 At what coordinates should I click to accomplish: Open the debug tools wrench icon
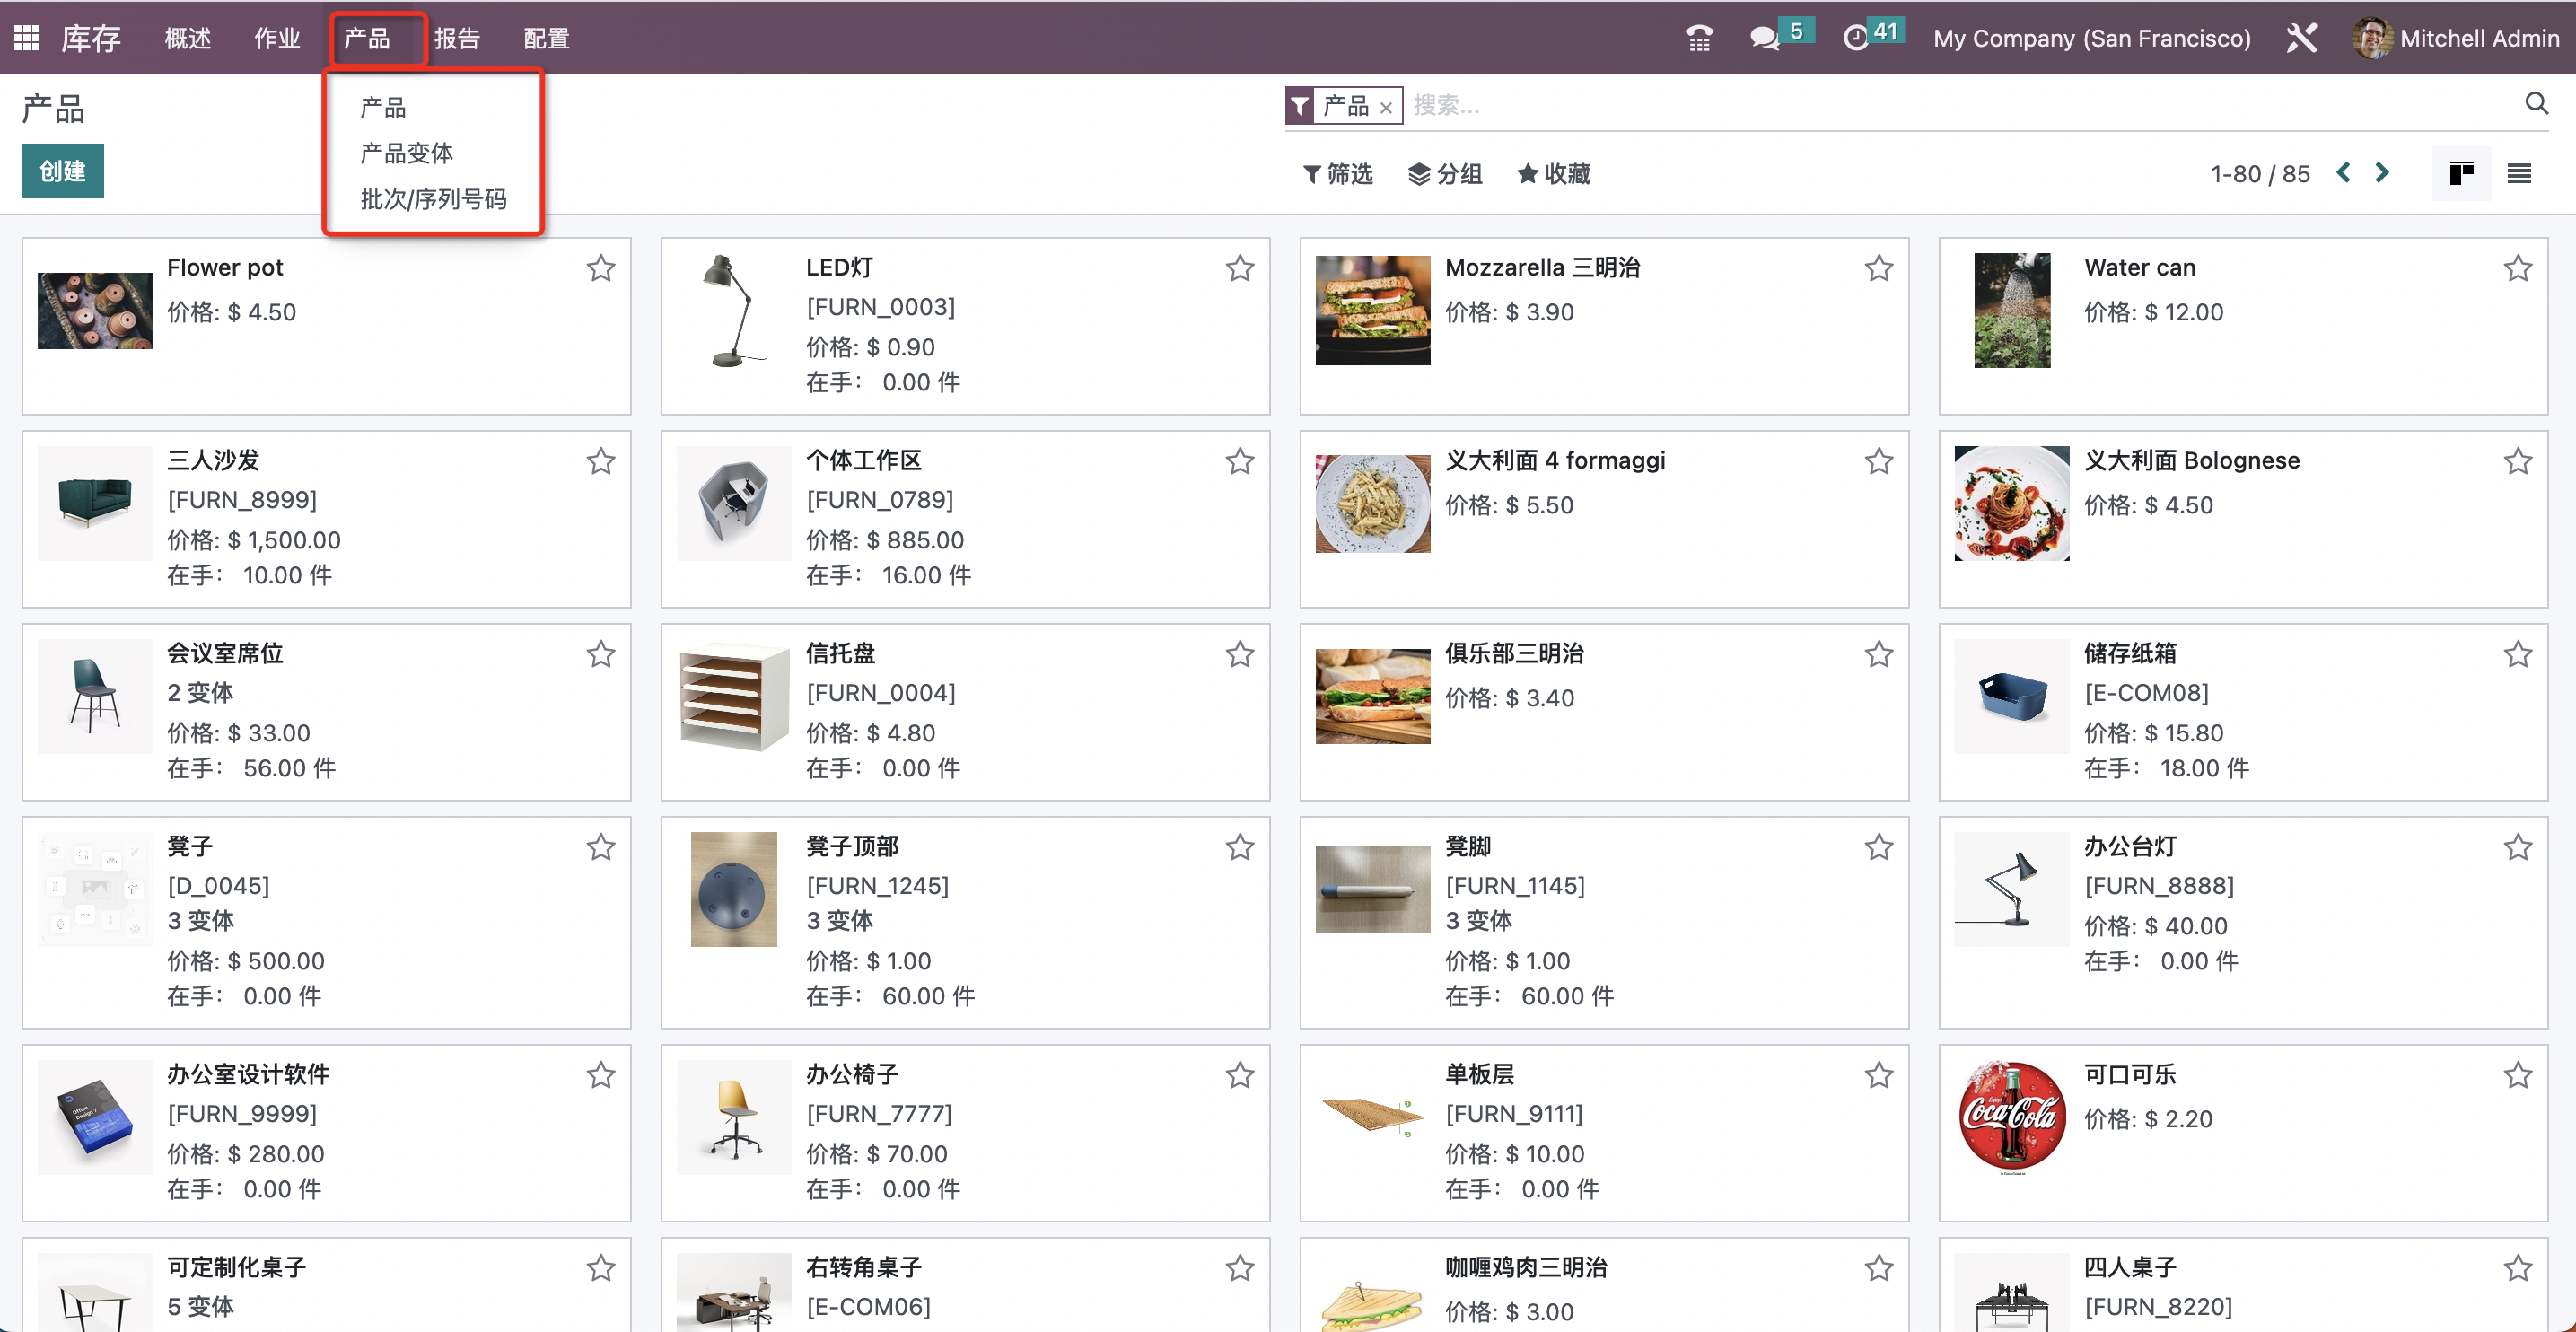tap(2301, 38)
